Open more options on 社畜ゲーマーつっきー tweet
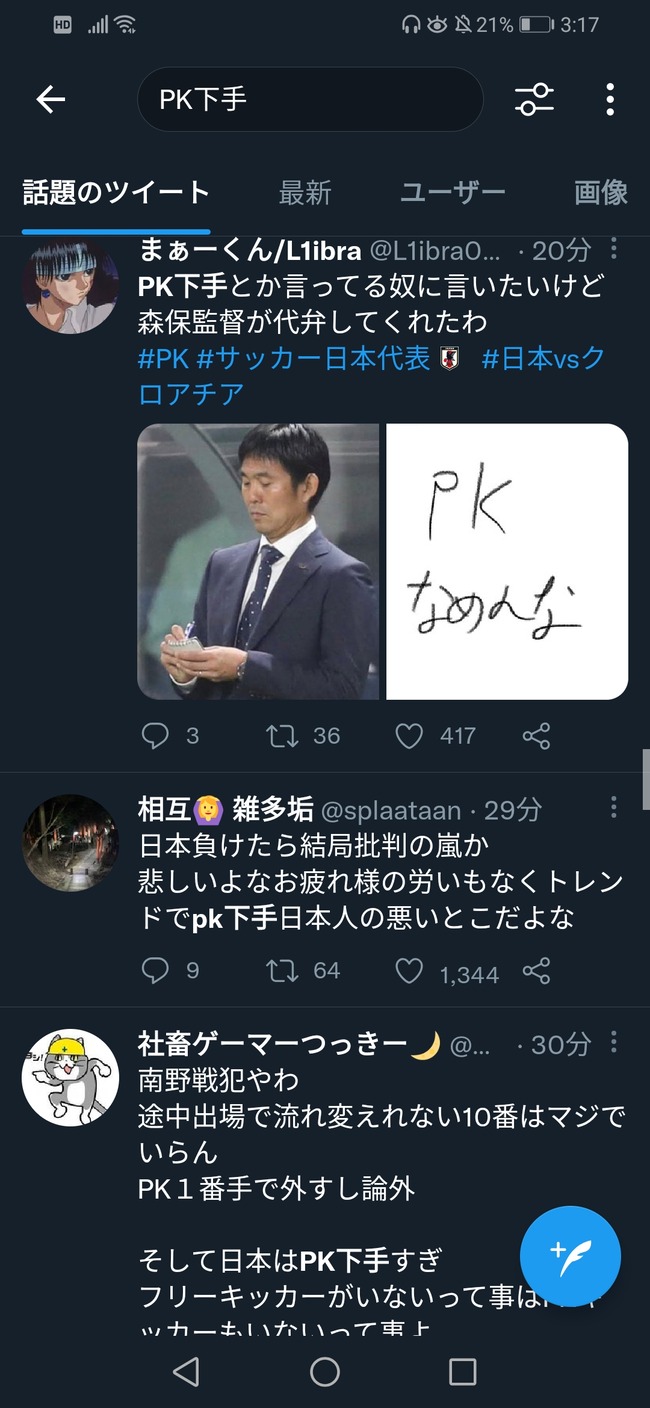650x1408 pixels. click(614, 1044)
